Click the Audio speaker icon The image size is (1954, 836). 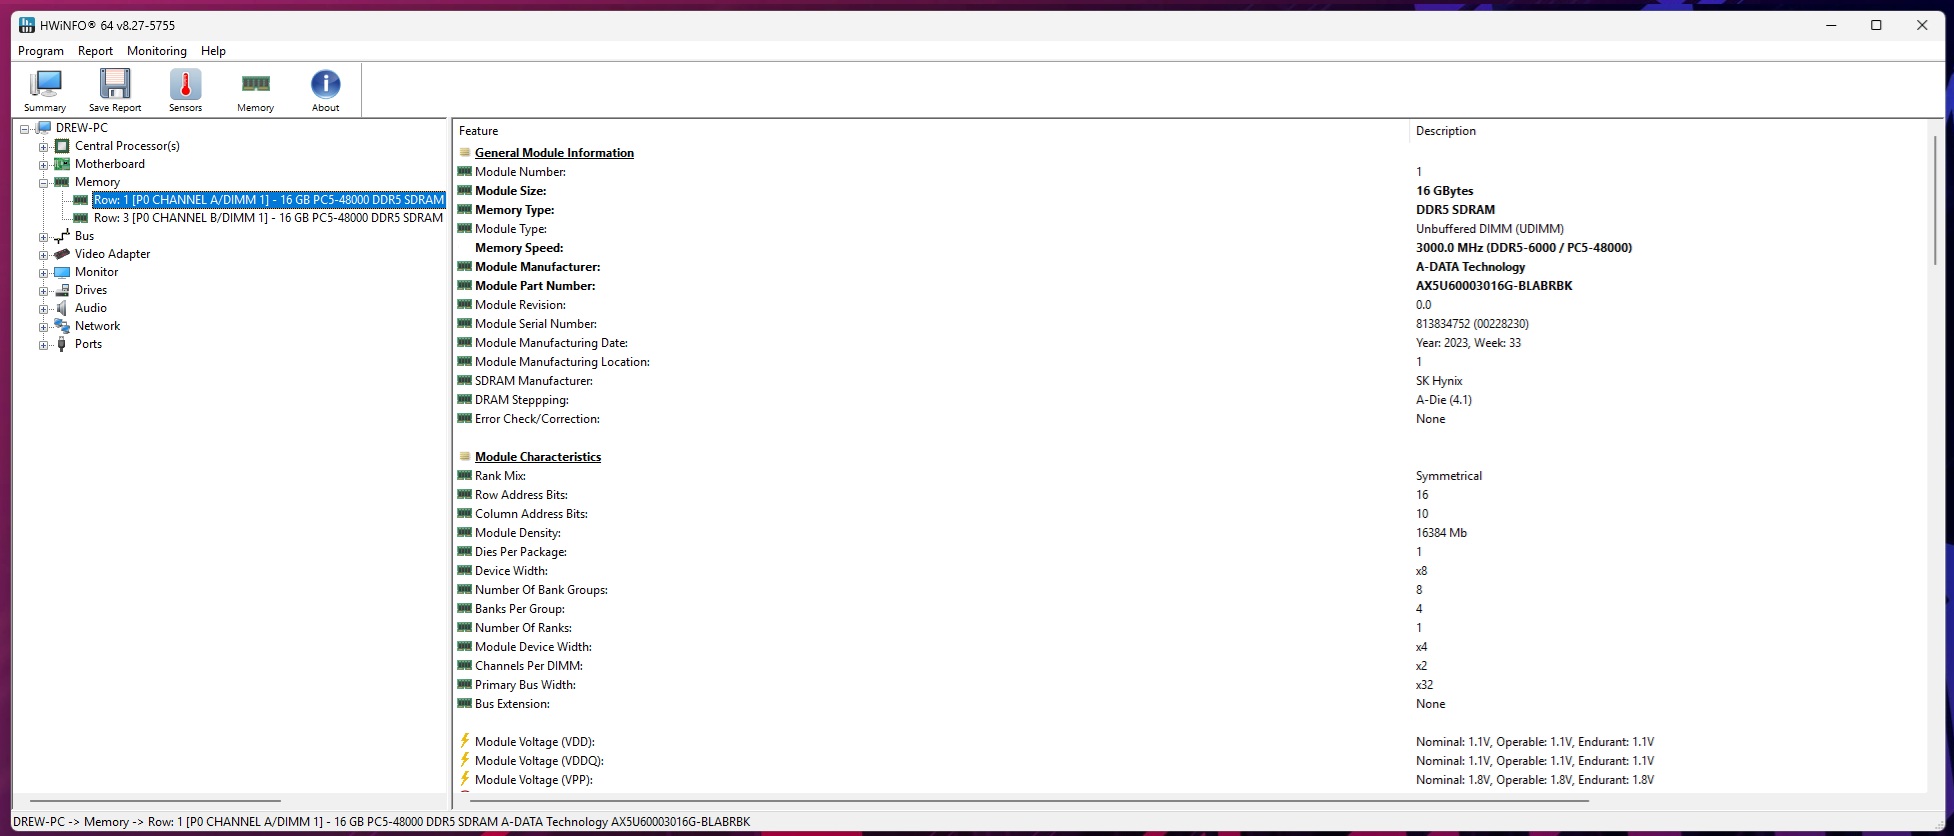coord(62,308)
